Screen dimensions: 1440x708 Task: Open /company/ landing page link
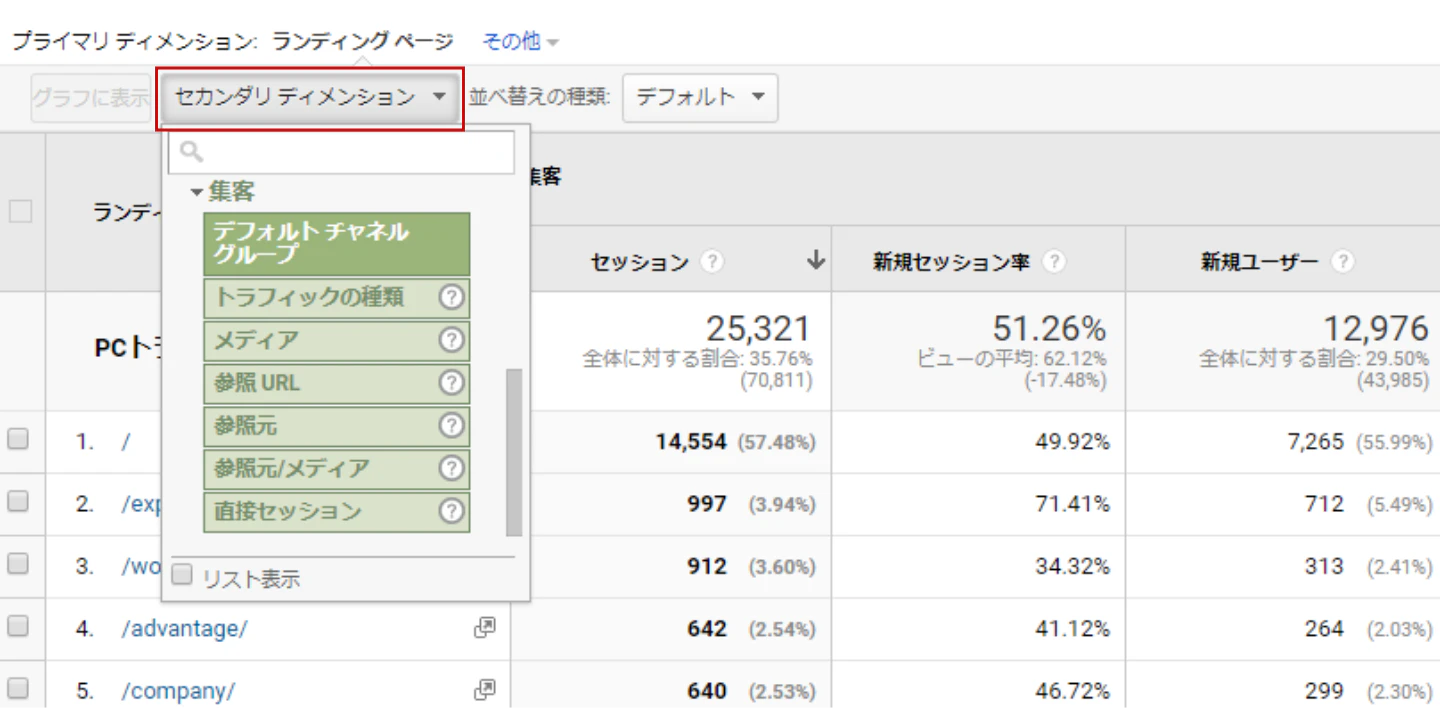[178, 691]
